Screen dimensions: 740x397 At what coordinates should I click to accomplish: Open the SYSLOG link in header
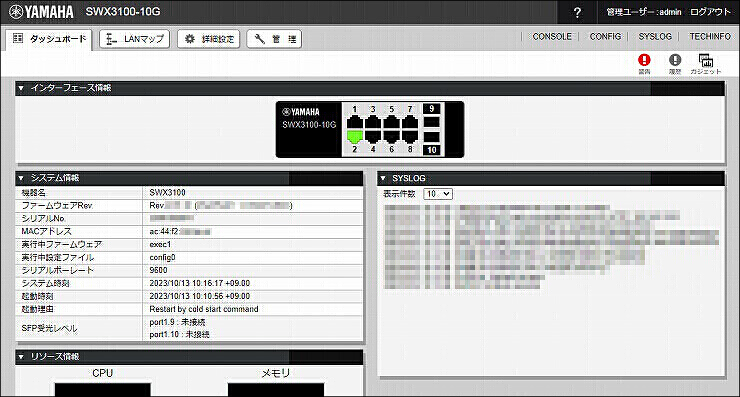[655, 36]
